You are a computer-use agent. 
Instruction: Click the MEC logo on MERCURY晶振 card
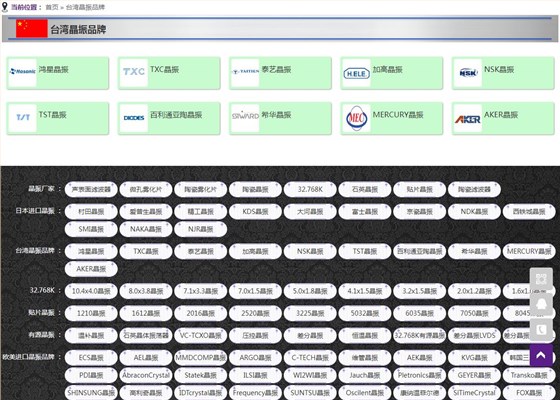(x=356, y=118)
